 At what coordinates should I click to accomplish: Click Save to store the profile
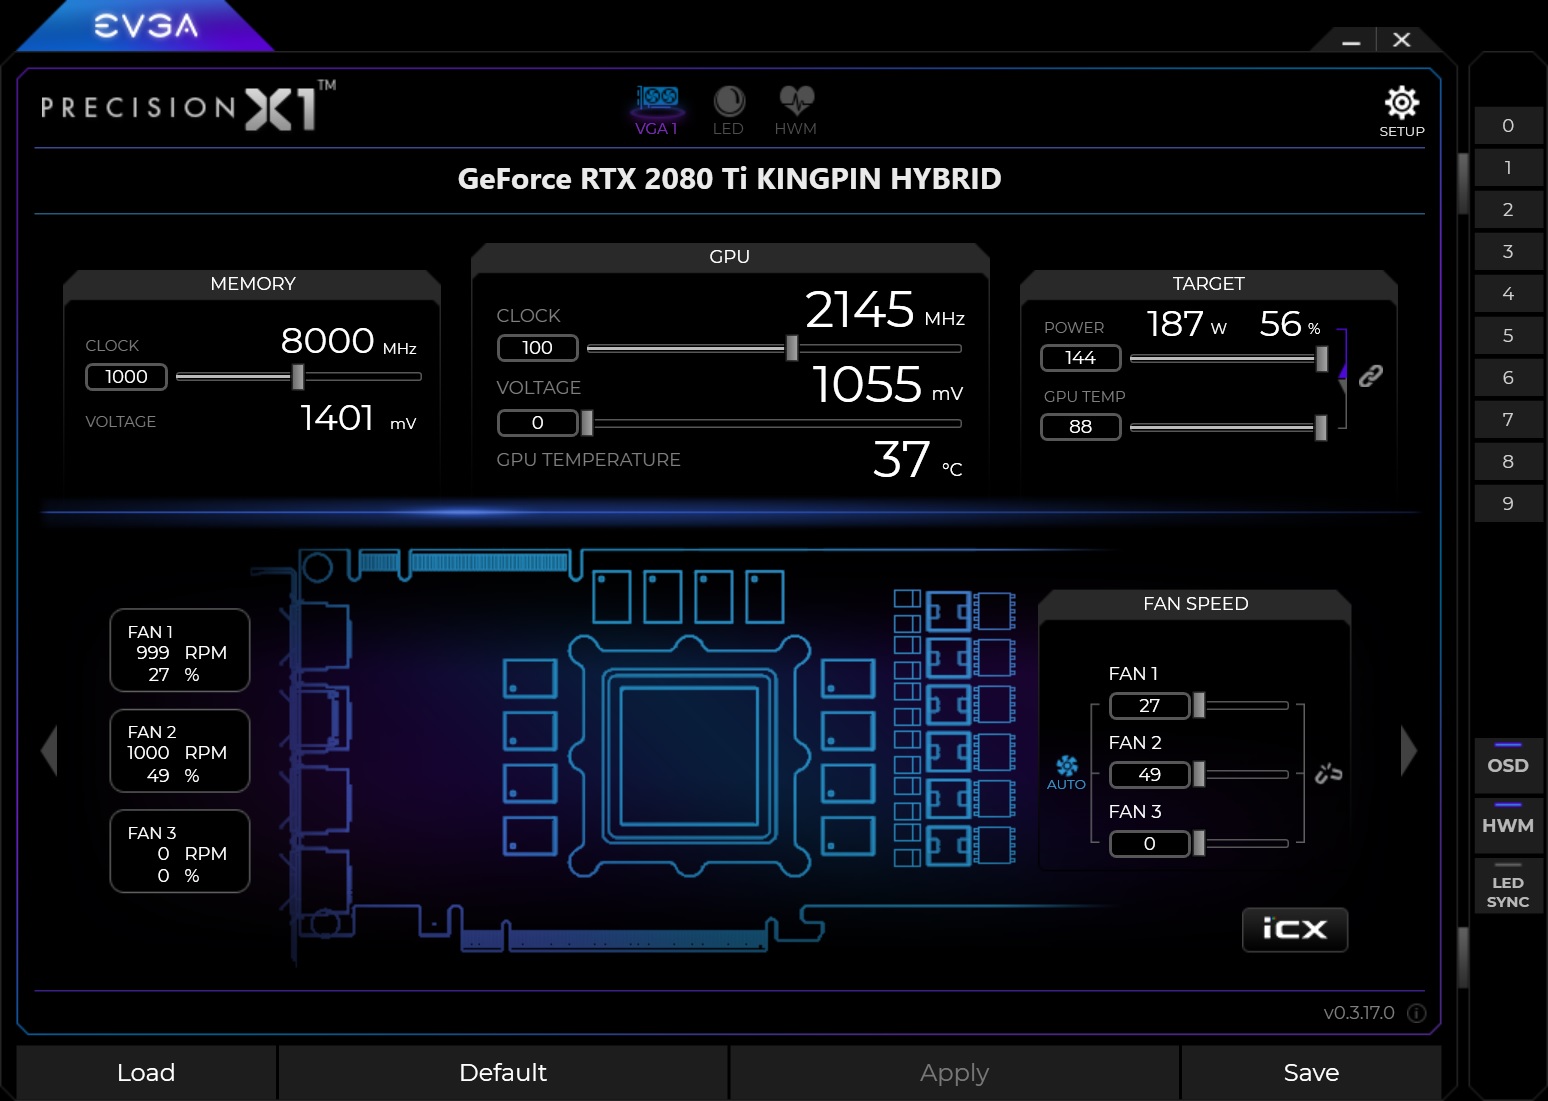click(x=1310, y=1072)
